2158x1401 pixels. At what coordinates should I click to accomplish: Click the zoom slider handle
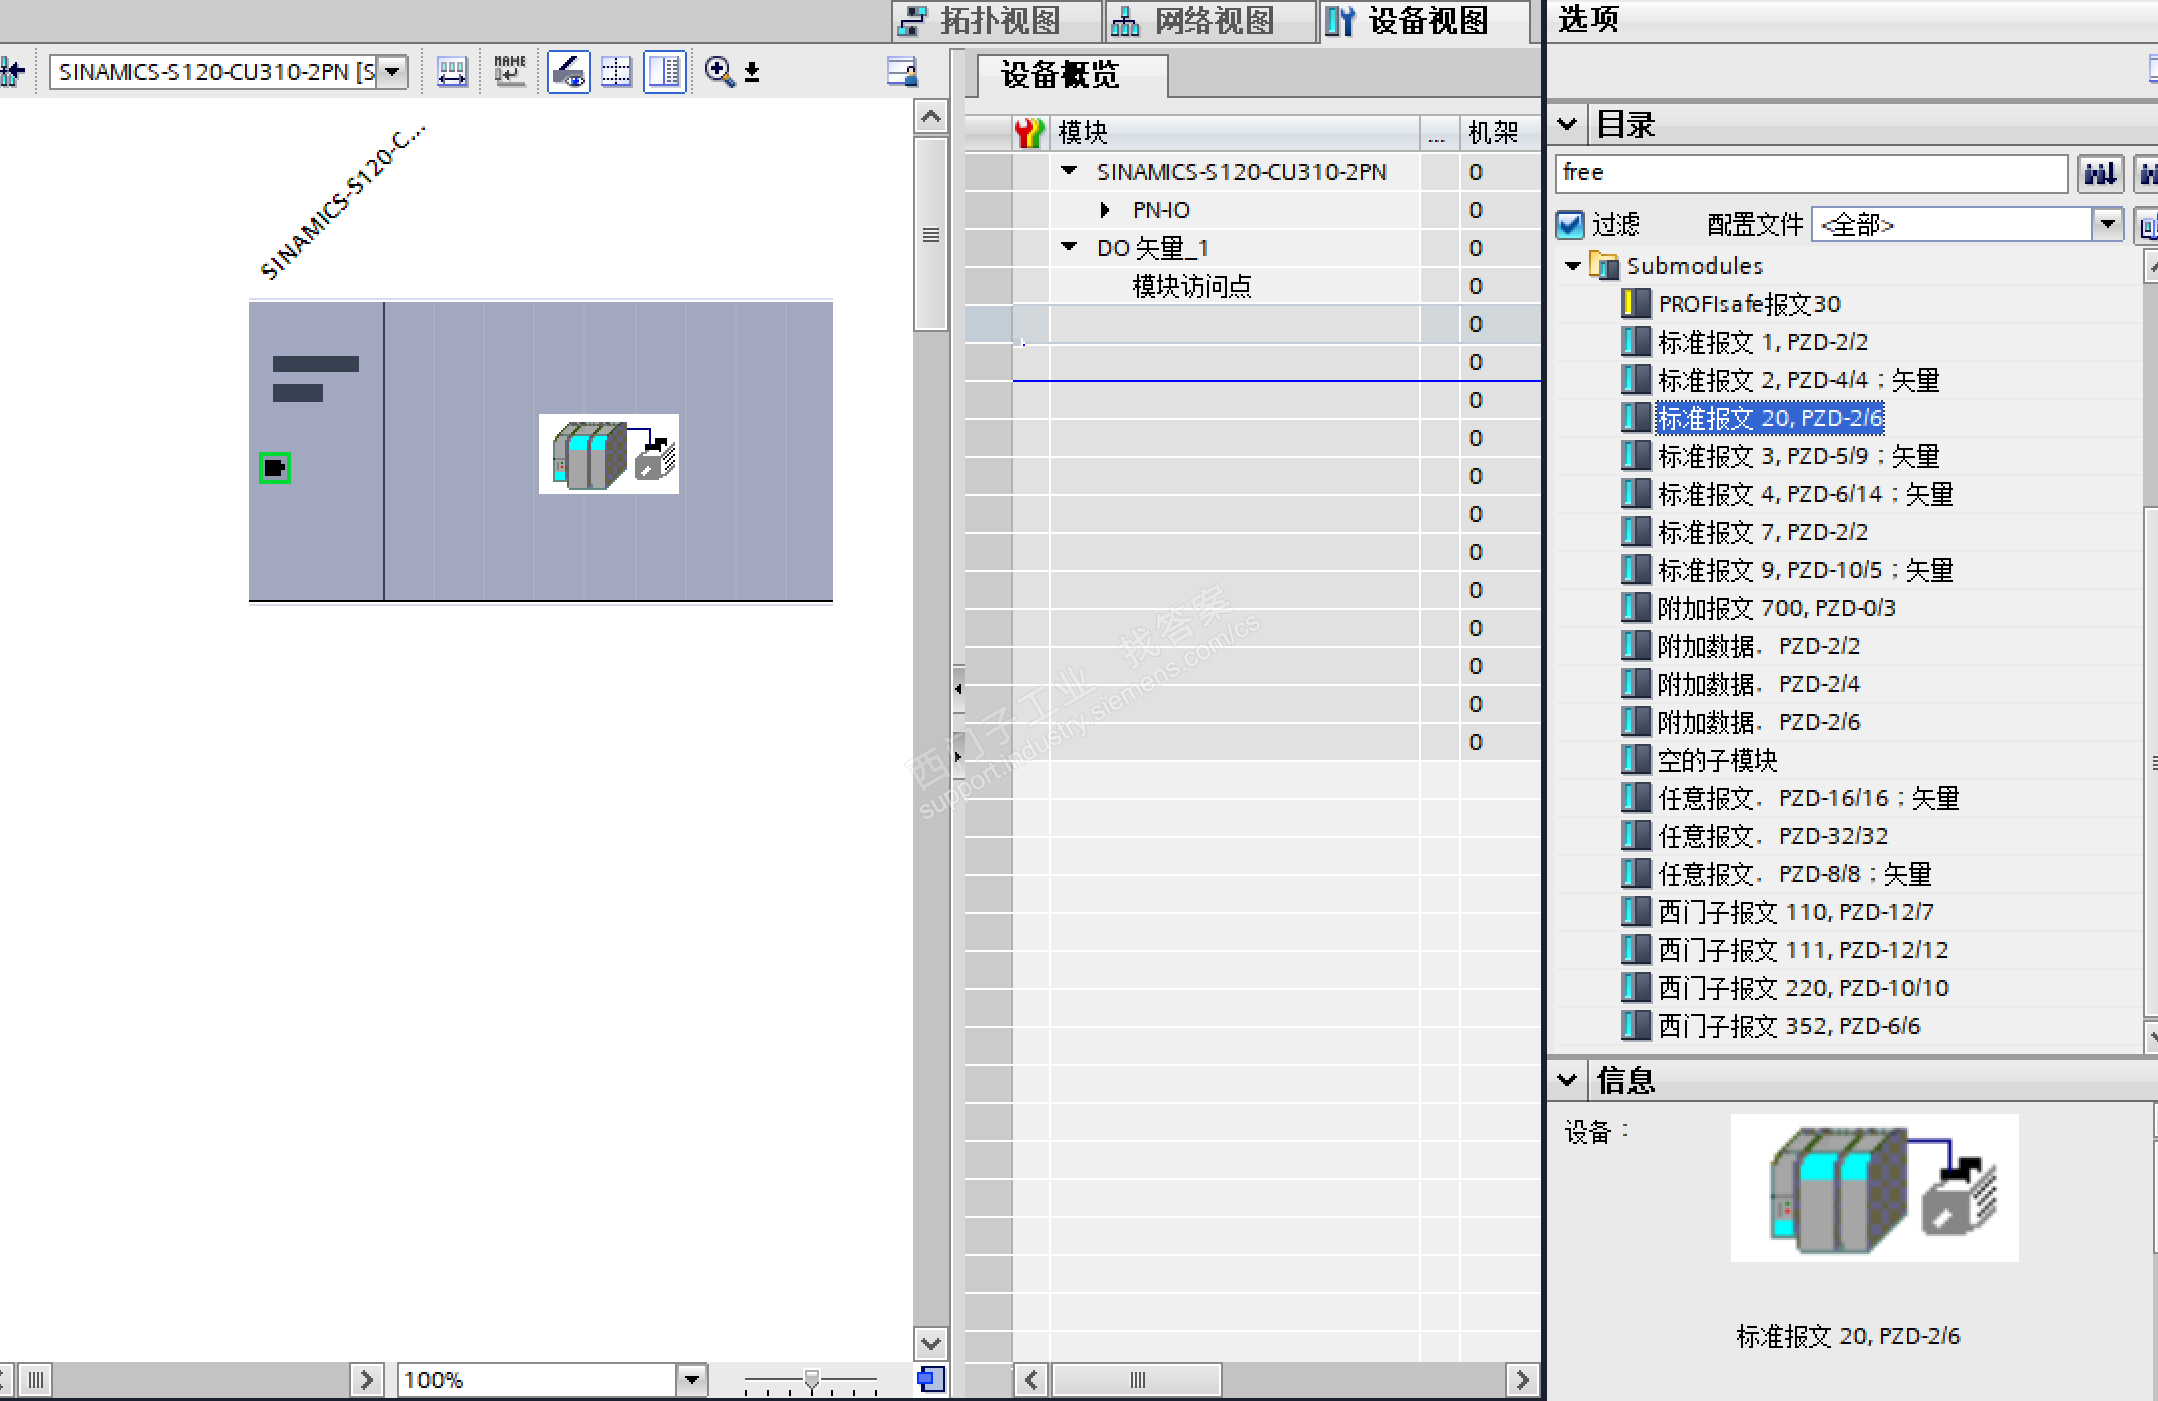point(812,1380)
